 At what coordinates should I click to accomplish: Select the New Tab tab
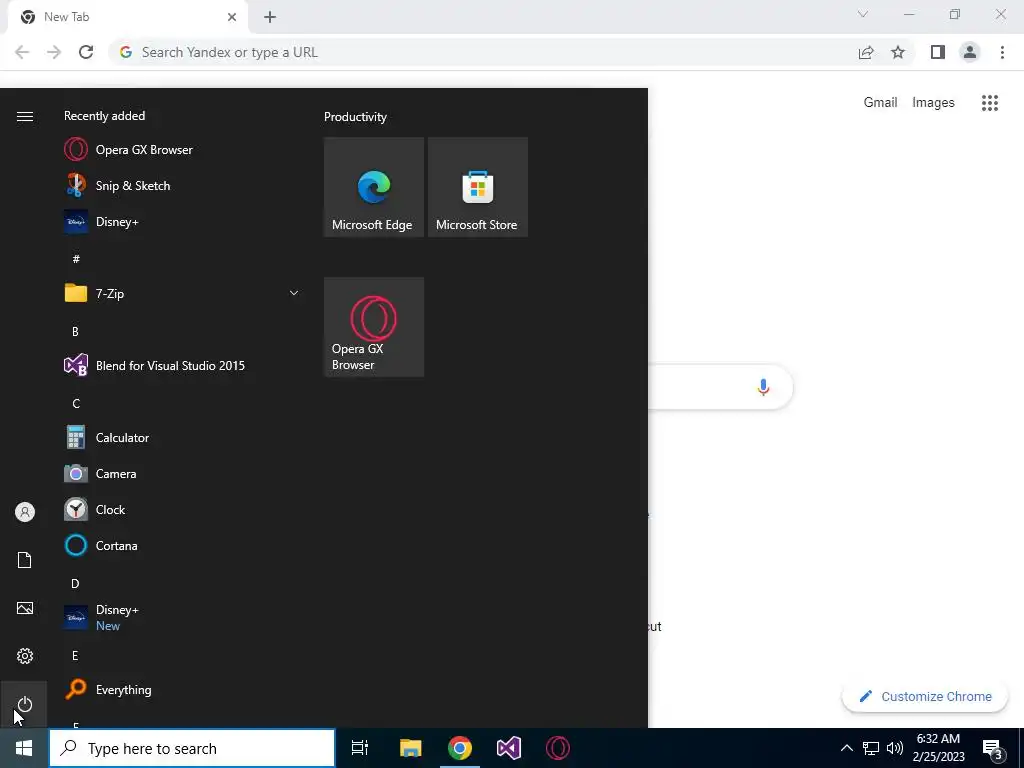(x=128, y=17)
